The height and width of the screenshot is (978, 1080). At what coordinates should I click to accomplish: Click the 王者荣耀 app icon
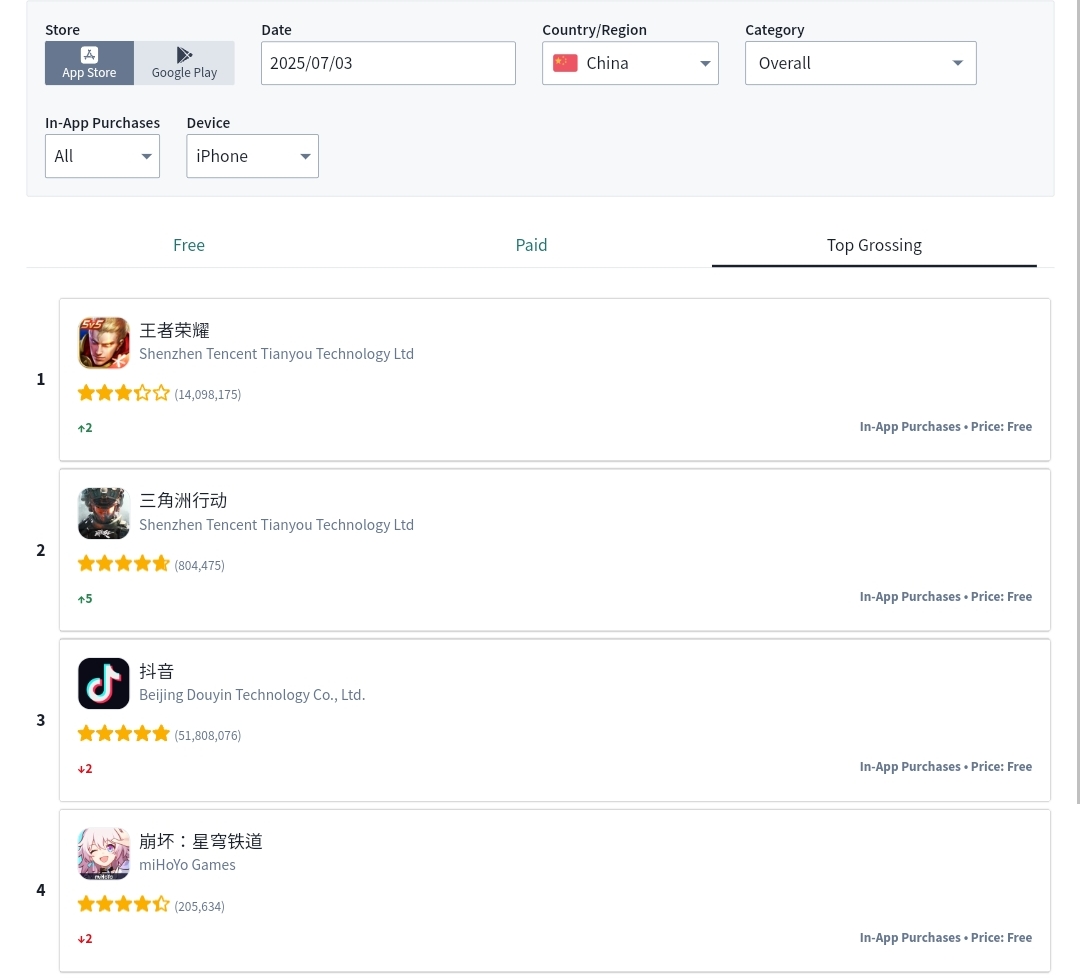point(103,342)
